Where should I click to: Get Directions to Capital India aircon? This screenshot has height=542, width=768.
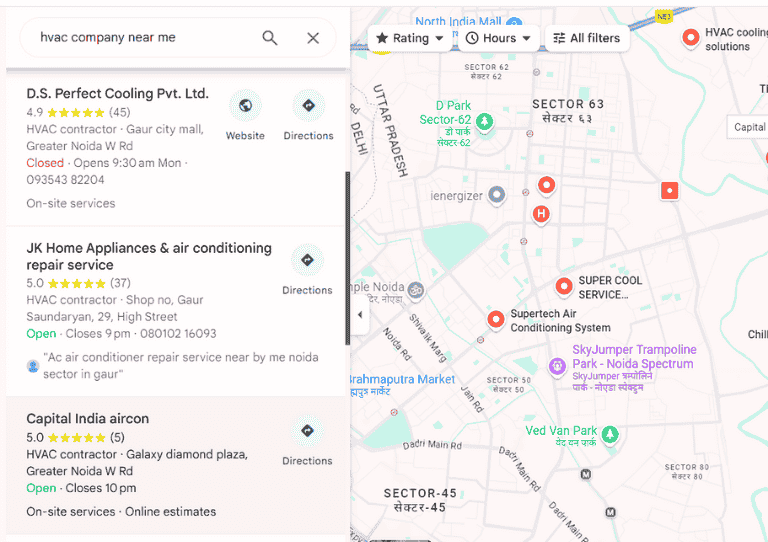(307, 432)
